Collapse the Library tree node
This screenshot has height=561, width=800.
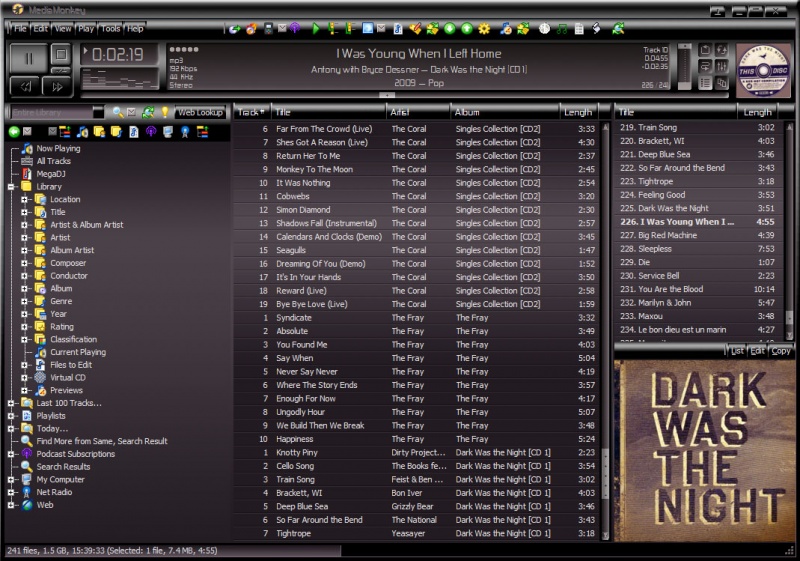(x=11, y=187)
